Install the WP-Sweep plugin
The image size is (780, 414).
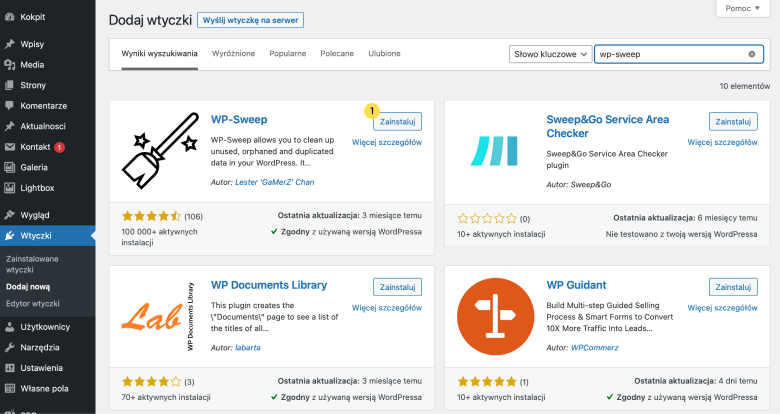(x=397, y=121)
